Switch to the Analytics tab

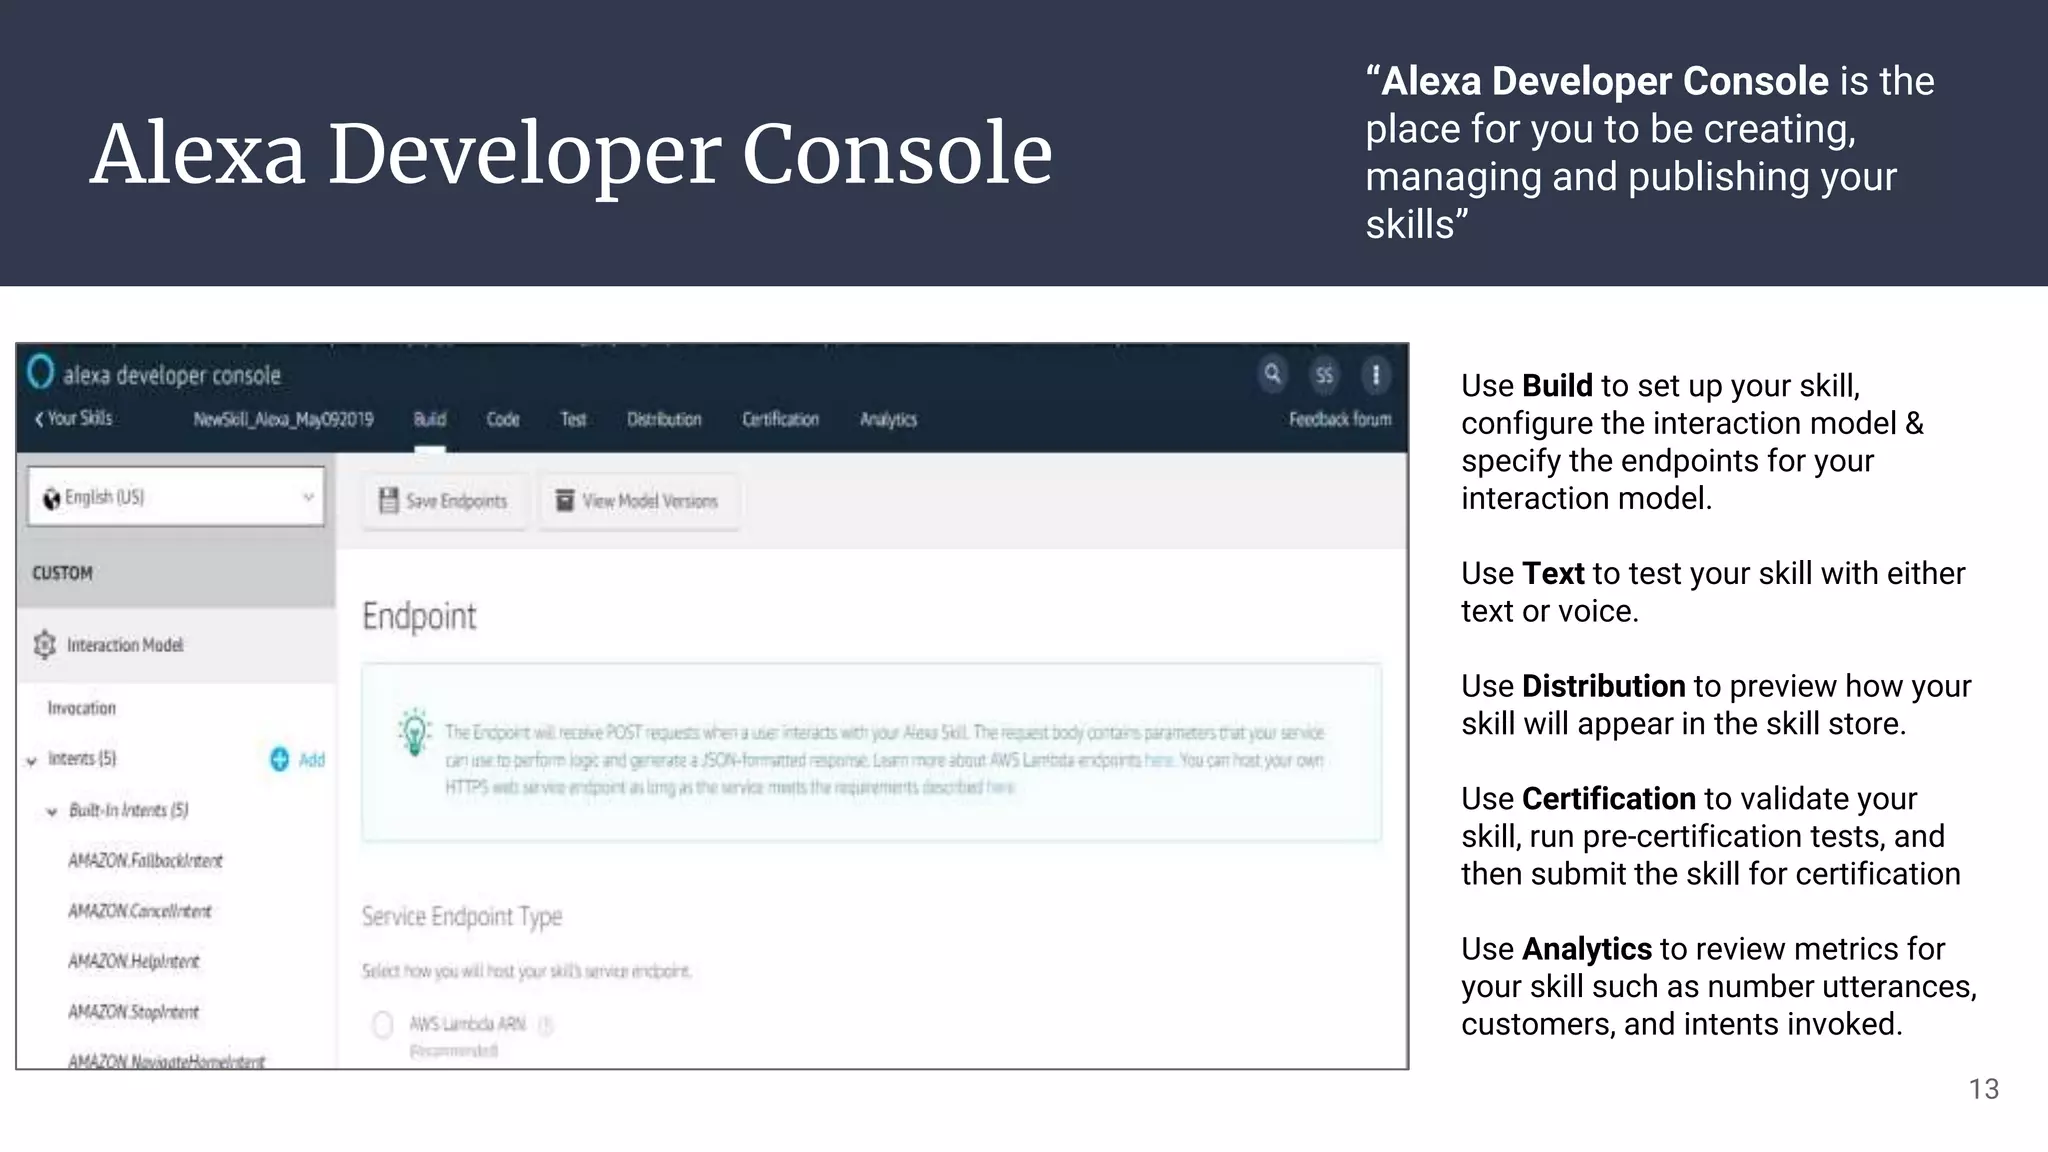coord(888,419)
